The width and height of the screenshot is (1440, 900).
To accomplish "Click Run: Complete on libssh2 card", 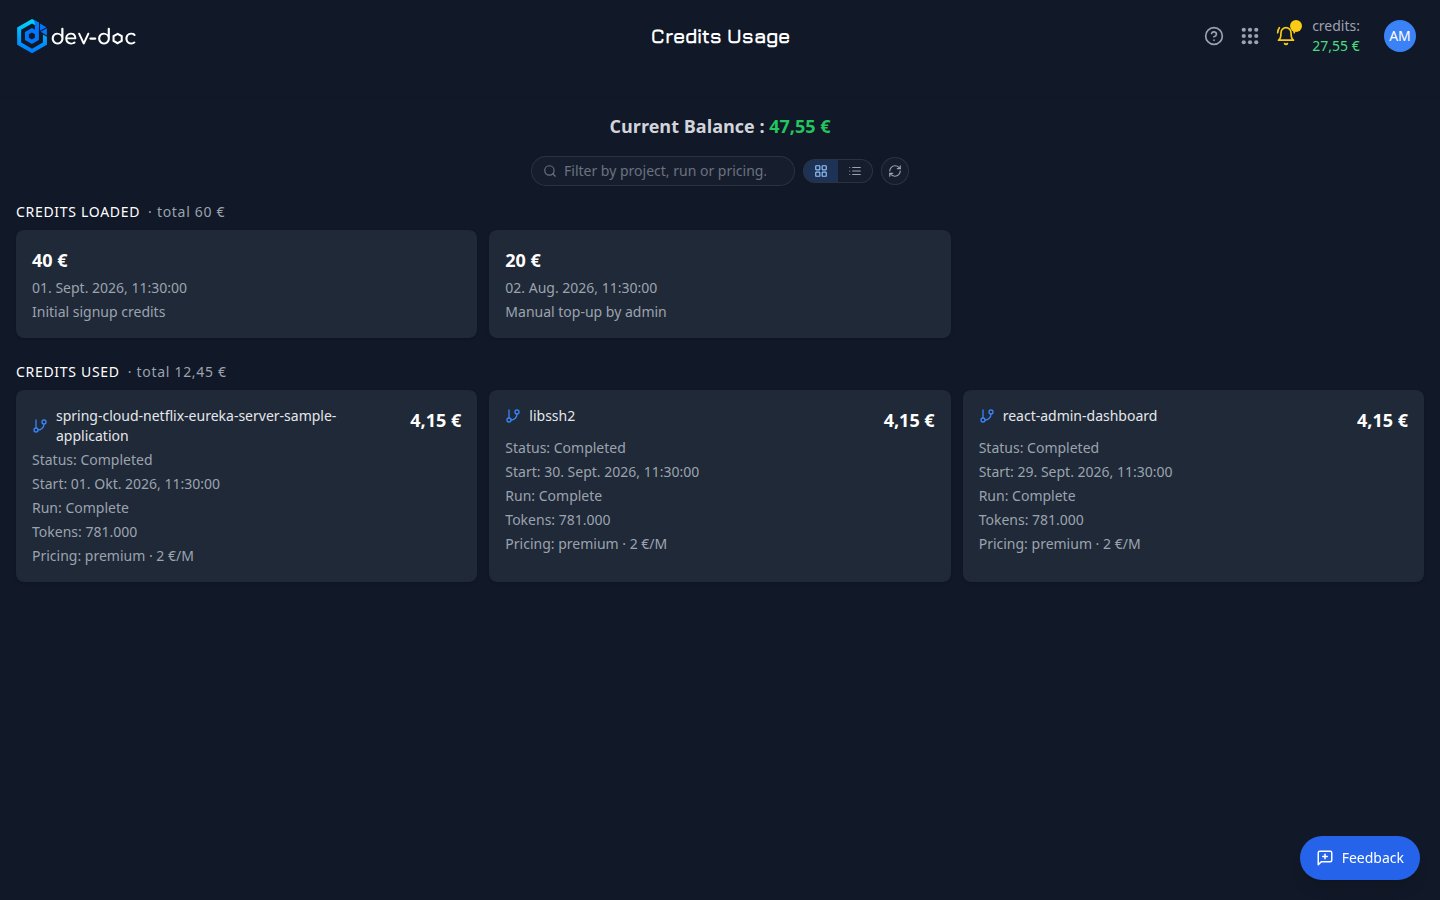I will pos(554,496).
